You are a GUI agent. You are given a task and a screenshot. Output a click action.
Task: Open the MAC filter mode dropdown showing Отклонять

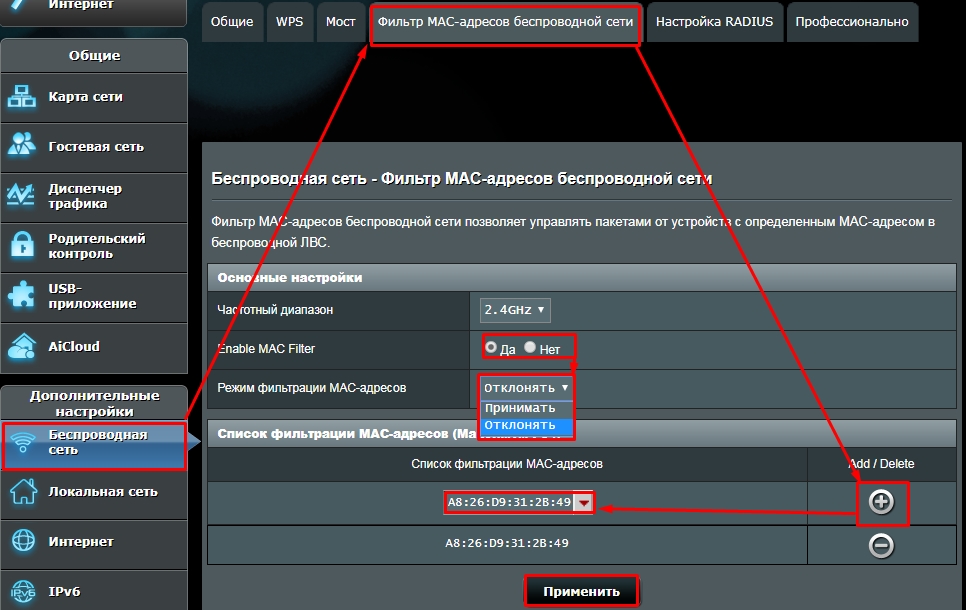(526, 388)
